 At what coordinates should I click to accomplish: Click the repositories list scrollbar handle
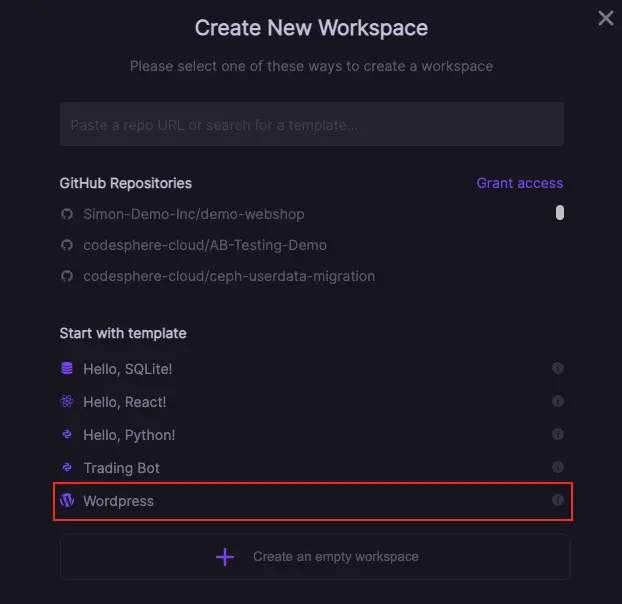(x=560, y=212)
